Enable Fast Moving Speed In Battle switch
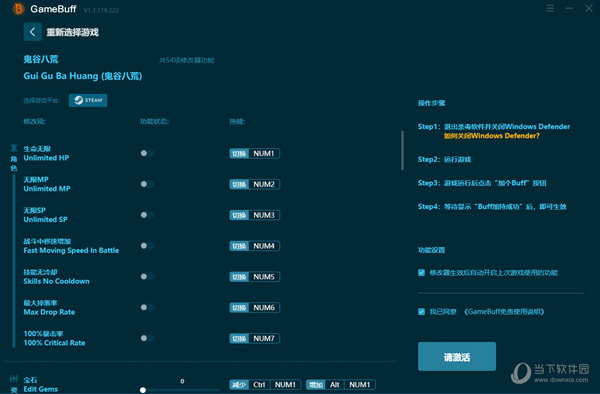Image resolution: width=600 pixels, height=394 pixels. [147, 246]
